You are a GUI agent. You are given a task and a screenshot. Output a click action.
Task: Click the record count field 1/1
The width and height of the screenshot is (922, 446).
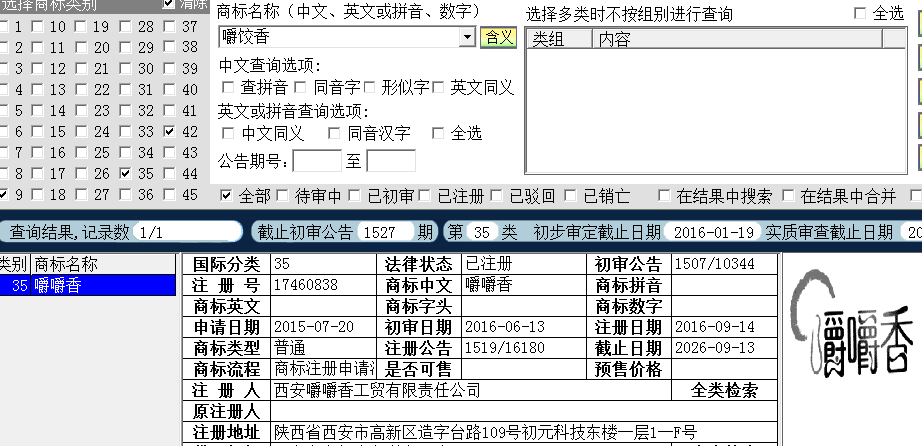click(187, 232)
